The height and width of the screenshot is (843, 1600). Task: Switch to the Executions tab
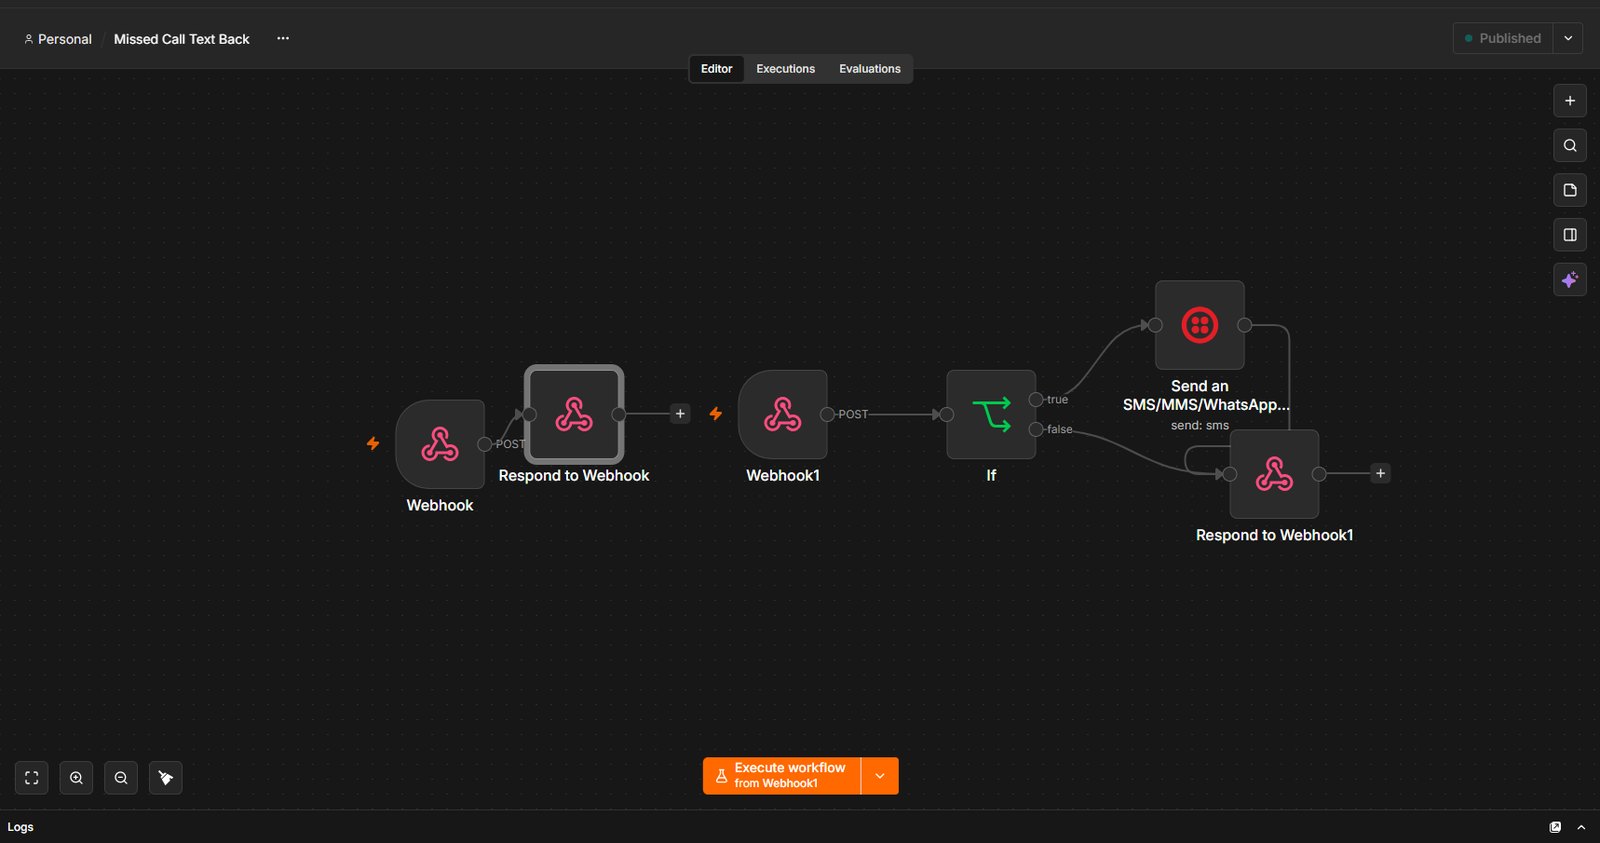(x=786, y=69)
